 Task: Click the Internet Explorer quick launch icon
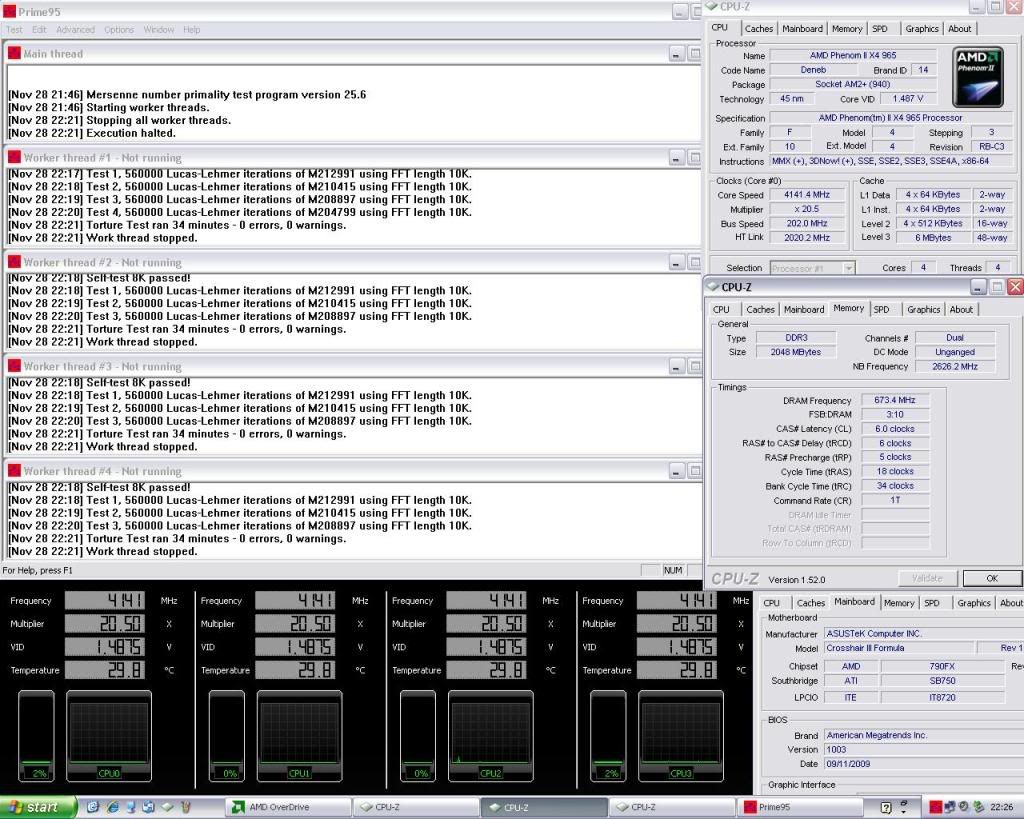click(113, 807)
